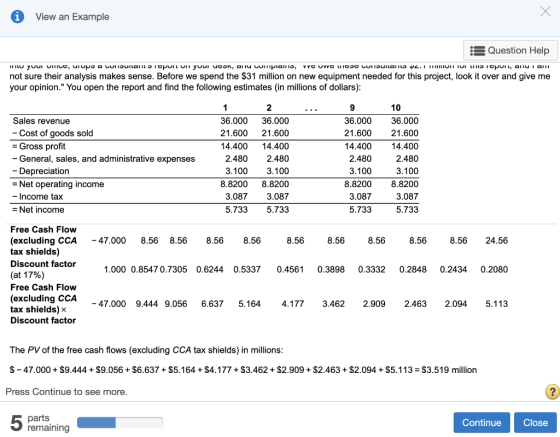Select the Depreciation row label
Viewport: 560px width, 437px height.
pyautogui.click(x=40, y=171)
